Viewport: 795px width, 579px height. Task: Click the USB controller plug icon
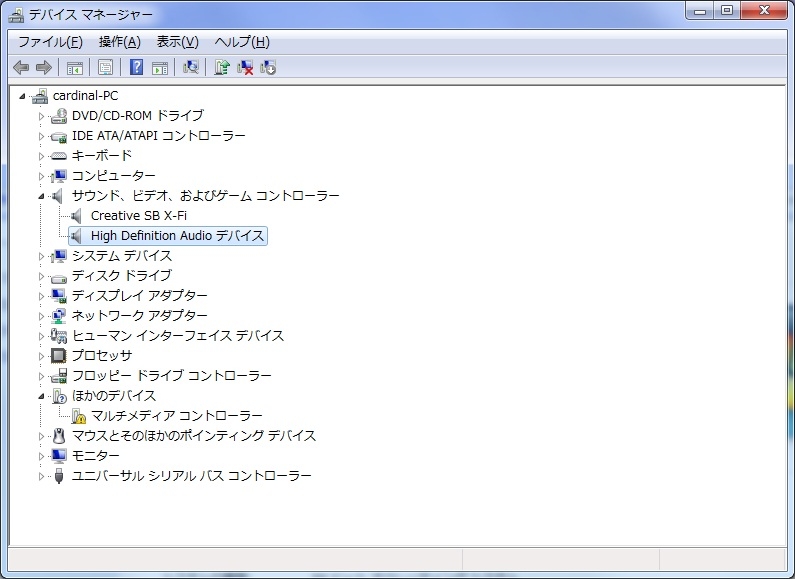pyautogui.click(x=59, y=476)
